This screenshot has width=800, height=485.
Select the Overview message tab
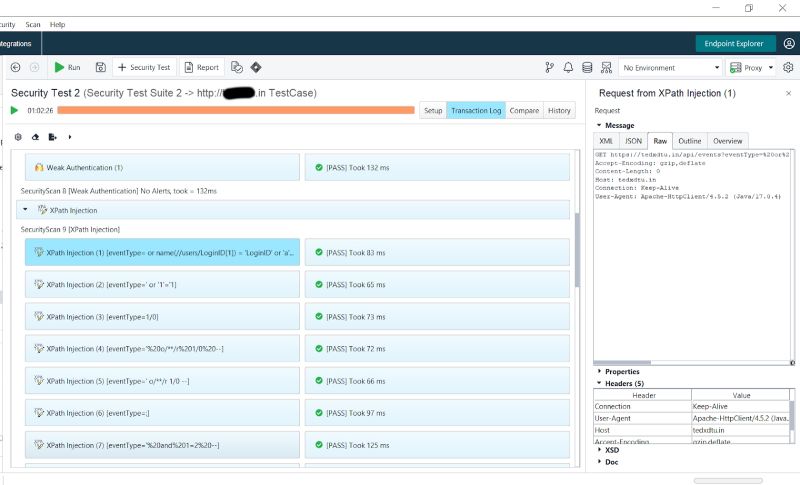(x=728, y=141)
